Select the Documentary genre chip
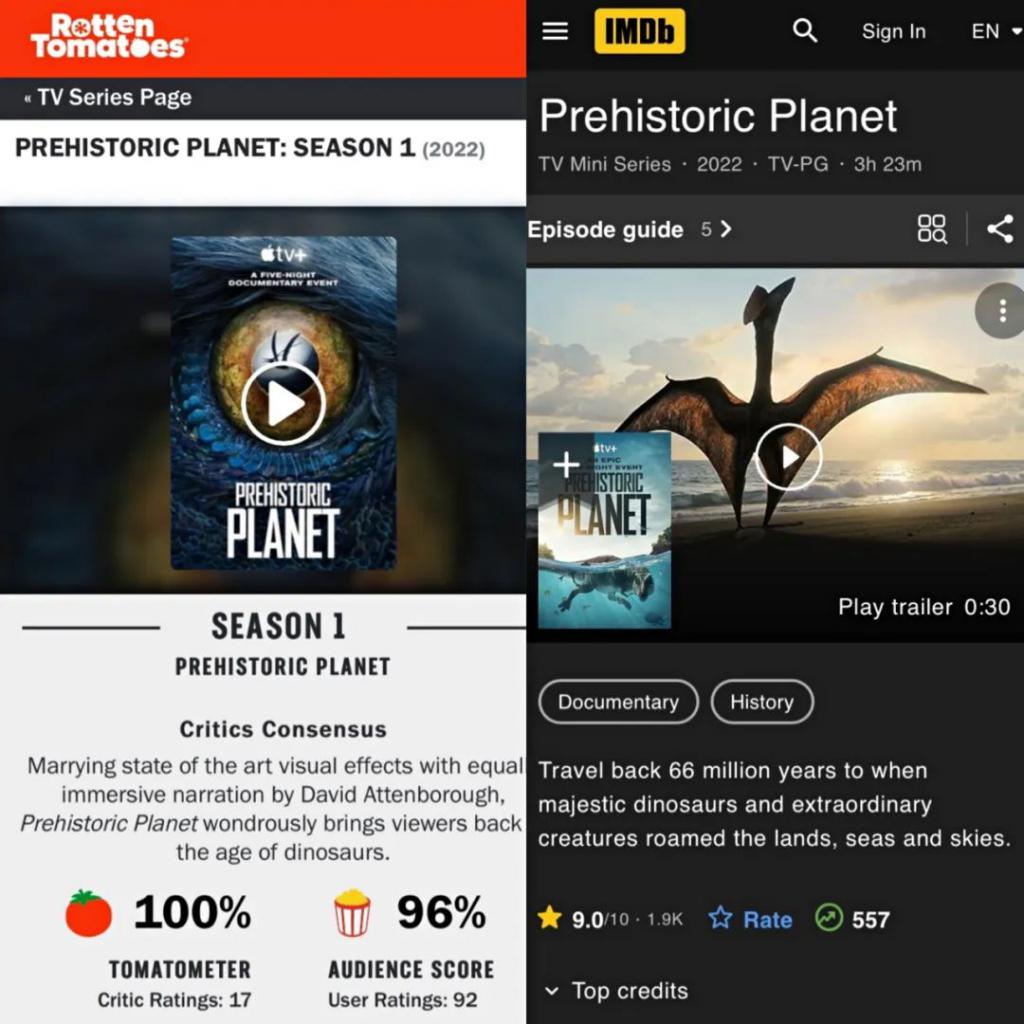The width and height of the screenshot is (1024, 1024). point(618,702)
